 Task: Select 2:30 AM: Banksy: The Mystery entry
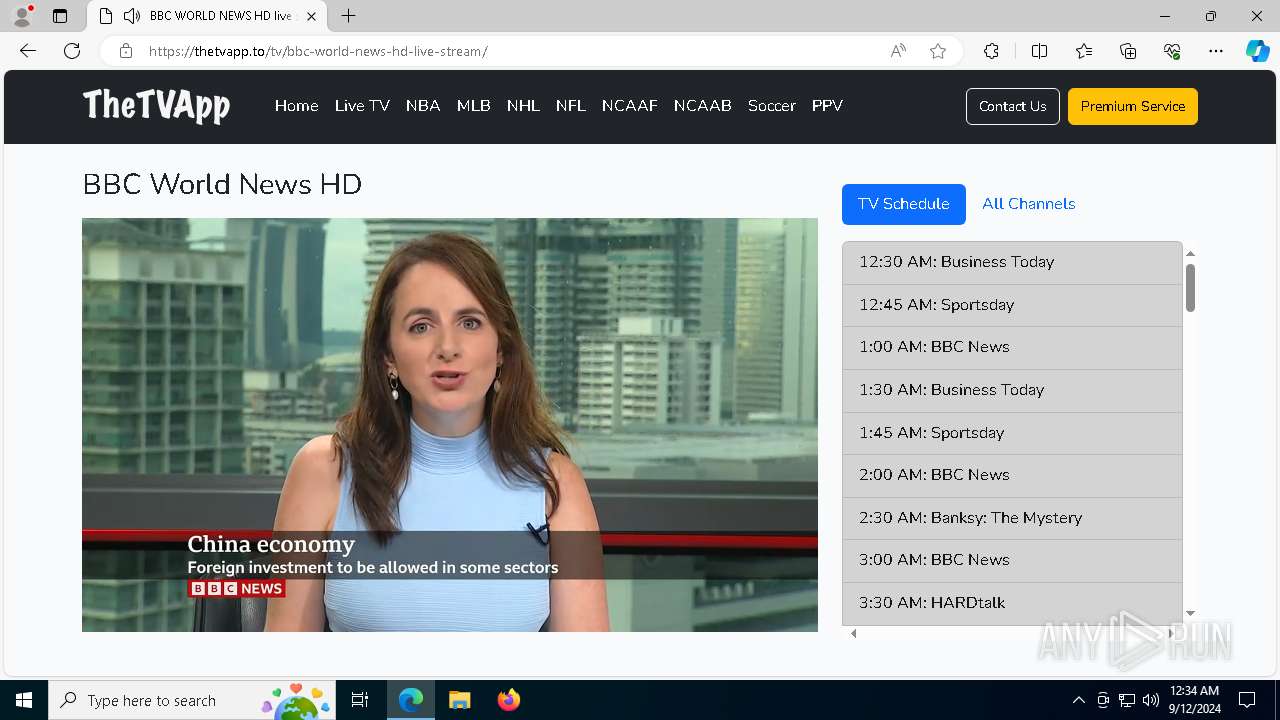pos(1012,518)
